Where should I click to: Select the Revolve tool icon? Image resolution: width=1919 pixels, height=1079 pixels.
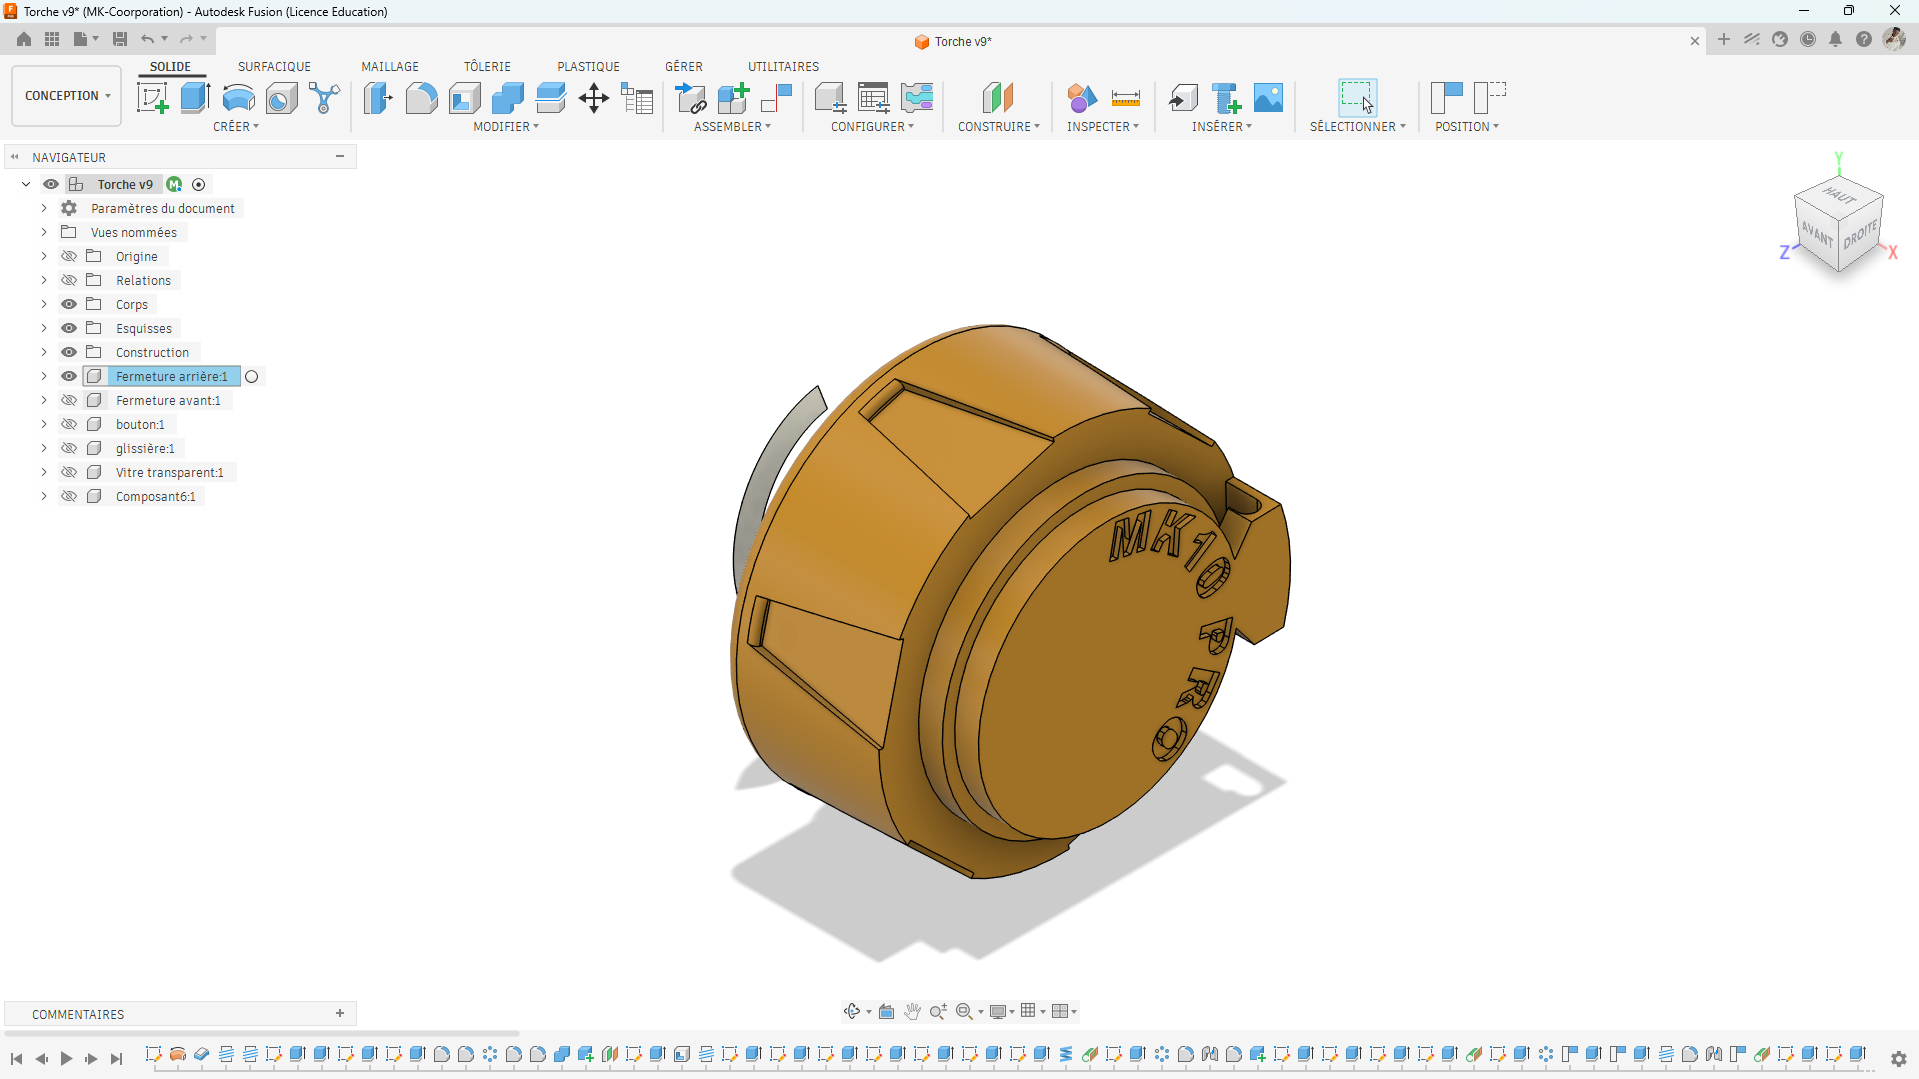pos(238,98)
